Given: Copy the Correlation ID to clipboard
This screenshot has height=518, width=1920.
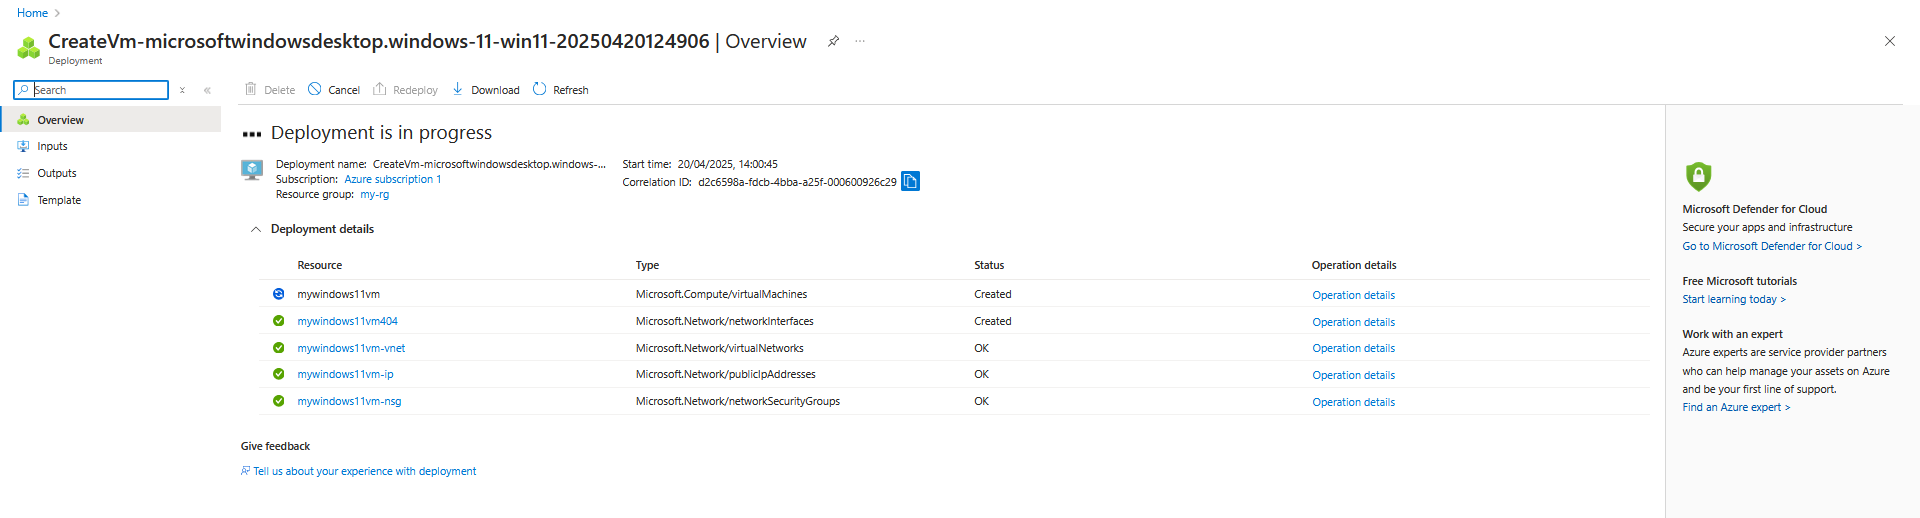Looking at the screenshot, I should [x=910, y=181].
